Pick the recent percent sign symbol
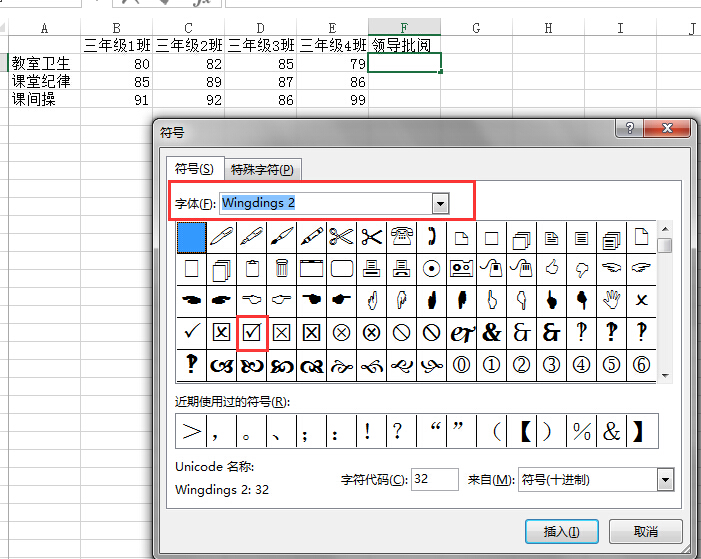The height and width of the screenshot is (559, 701). [x=581, y=431]
